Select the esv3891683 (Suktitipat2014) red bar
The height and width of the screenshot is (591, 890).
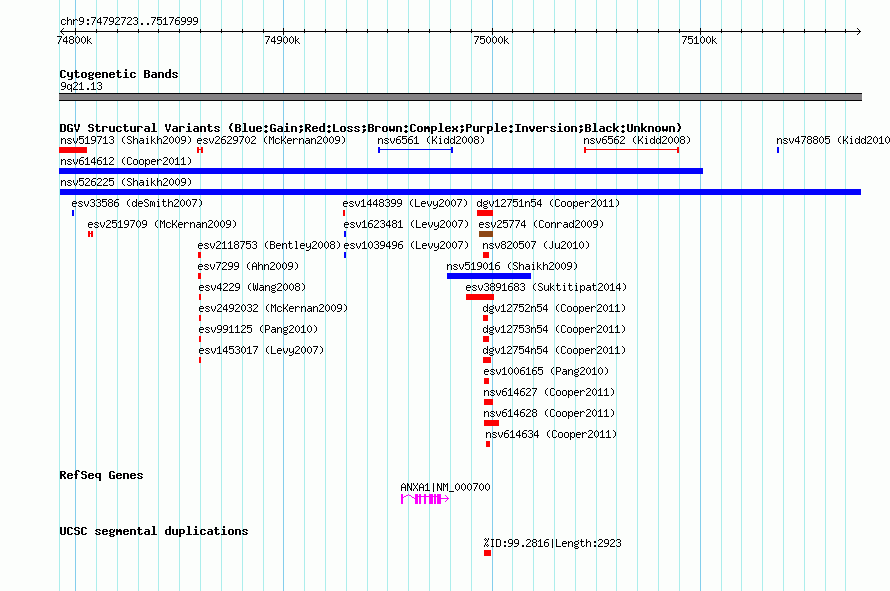click(480, 297)
